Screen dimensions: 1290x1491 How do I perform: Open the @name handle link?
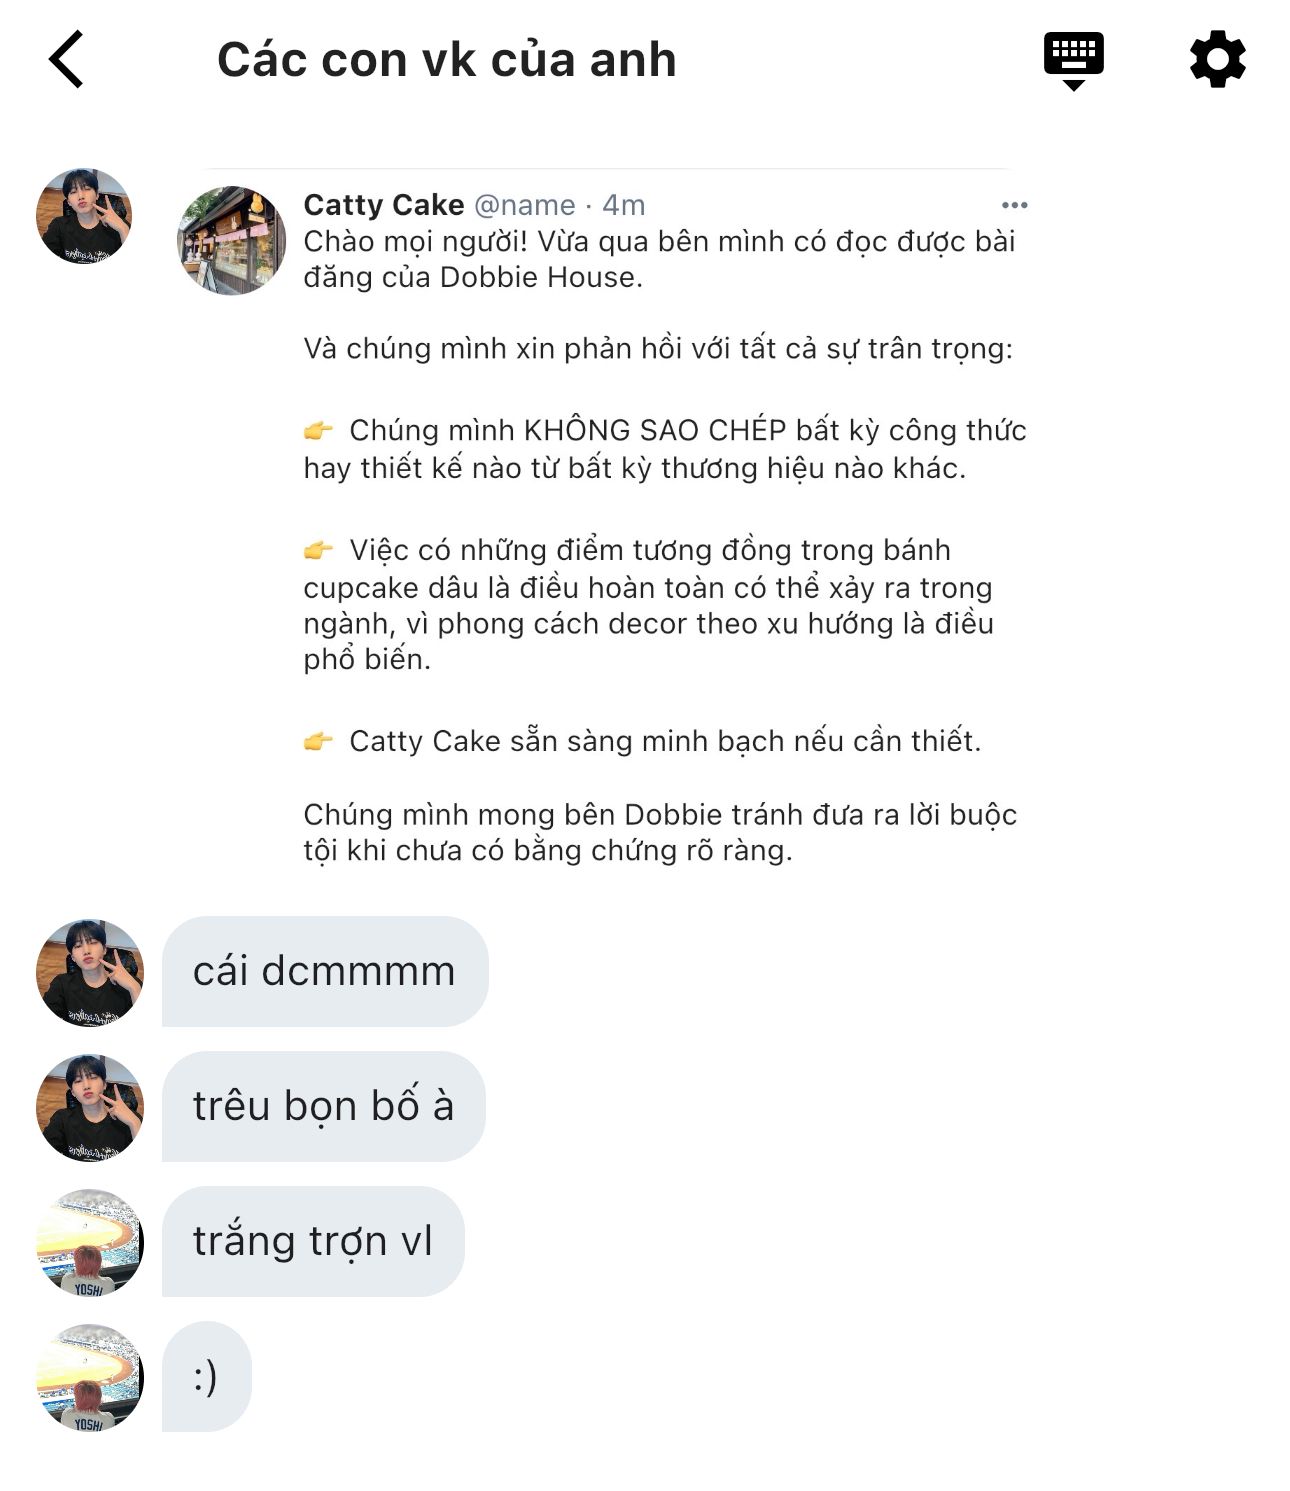[x=524, y=205]
